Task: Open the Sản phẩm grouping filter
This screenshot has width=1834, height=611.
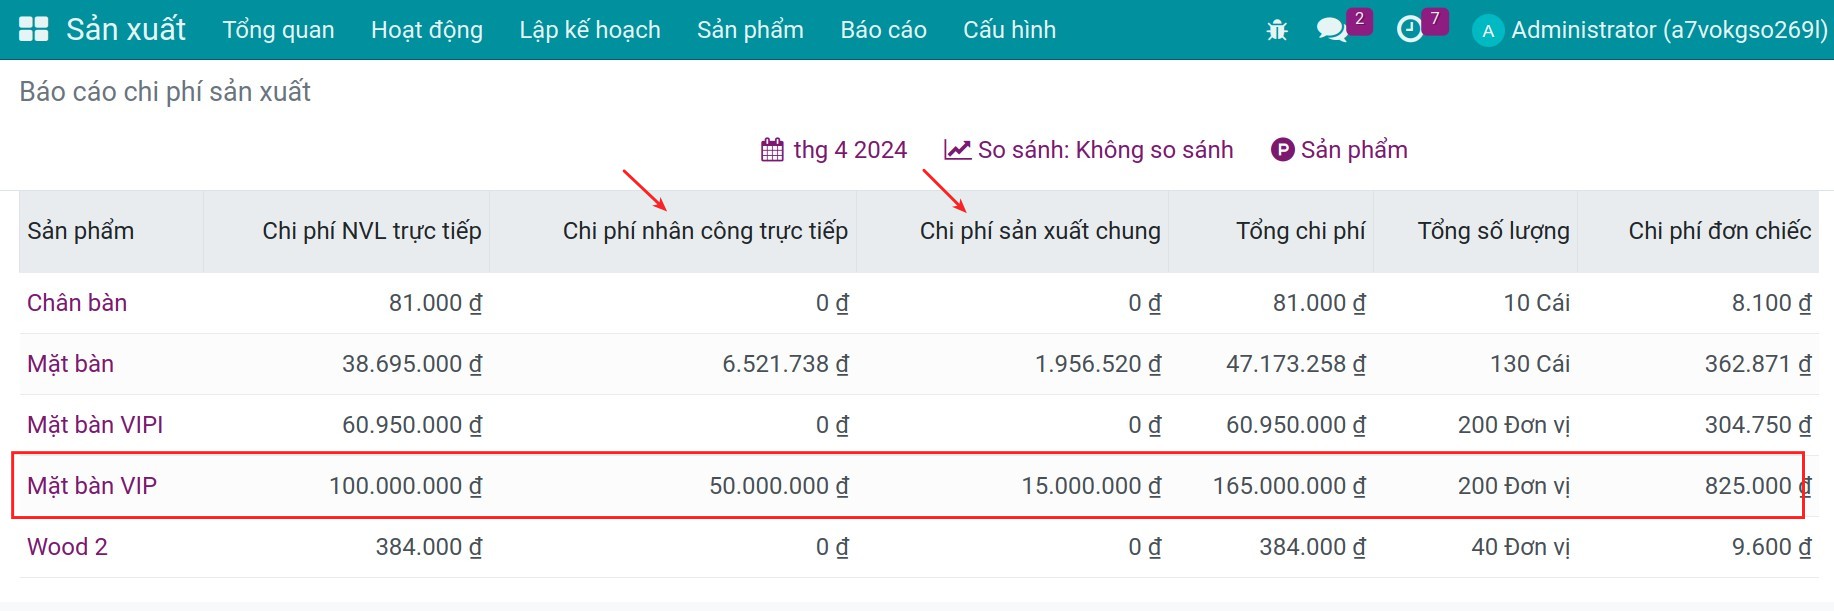Action: pos(1339,150)
